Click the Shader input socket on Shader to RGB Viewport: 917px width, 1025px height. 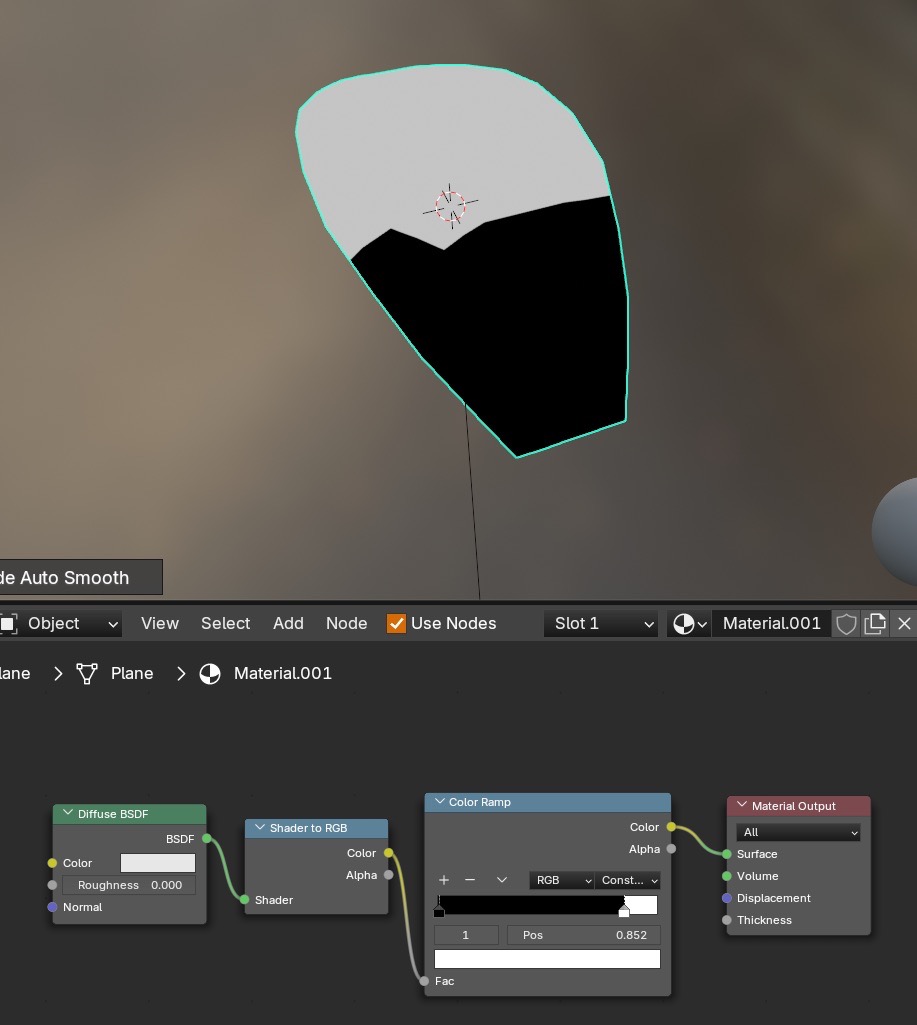point(244,899)
